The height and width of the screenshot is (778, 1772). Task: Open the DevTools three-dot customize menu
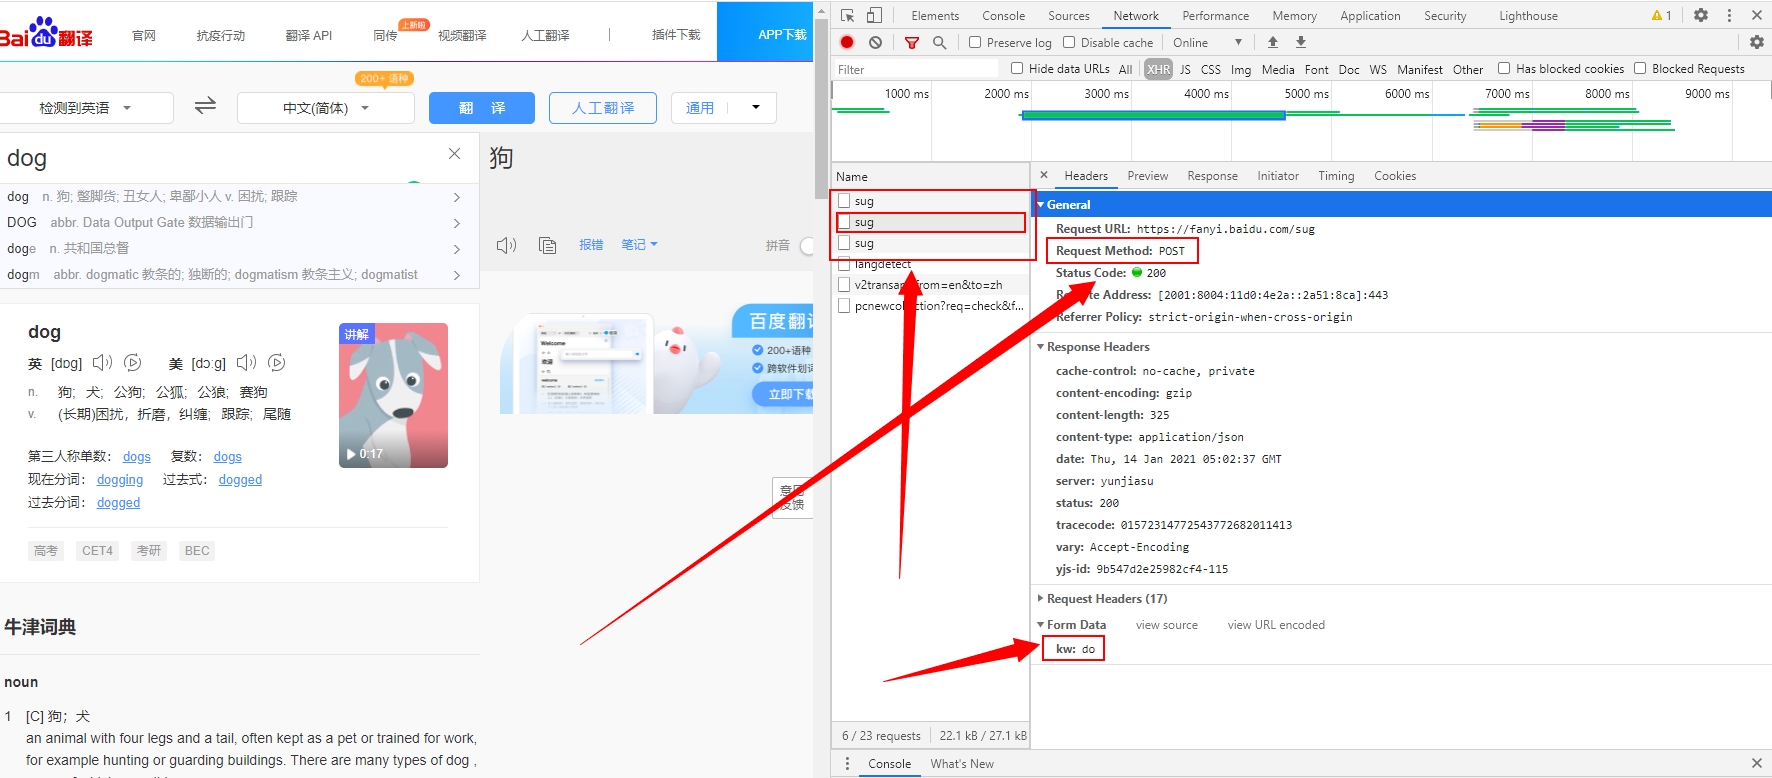[x=1728, y=15]
